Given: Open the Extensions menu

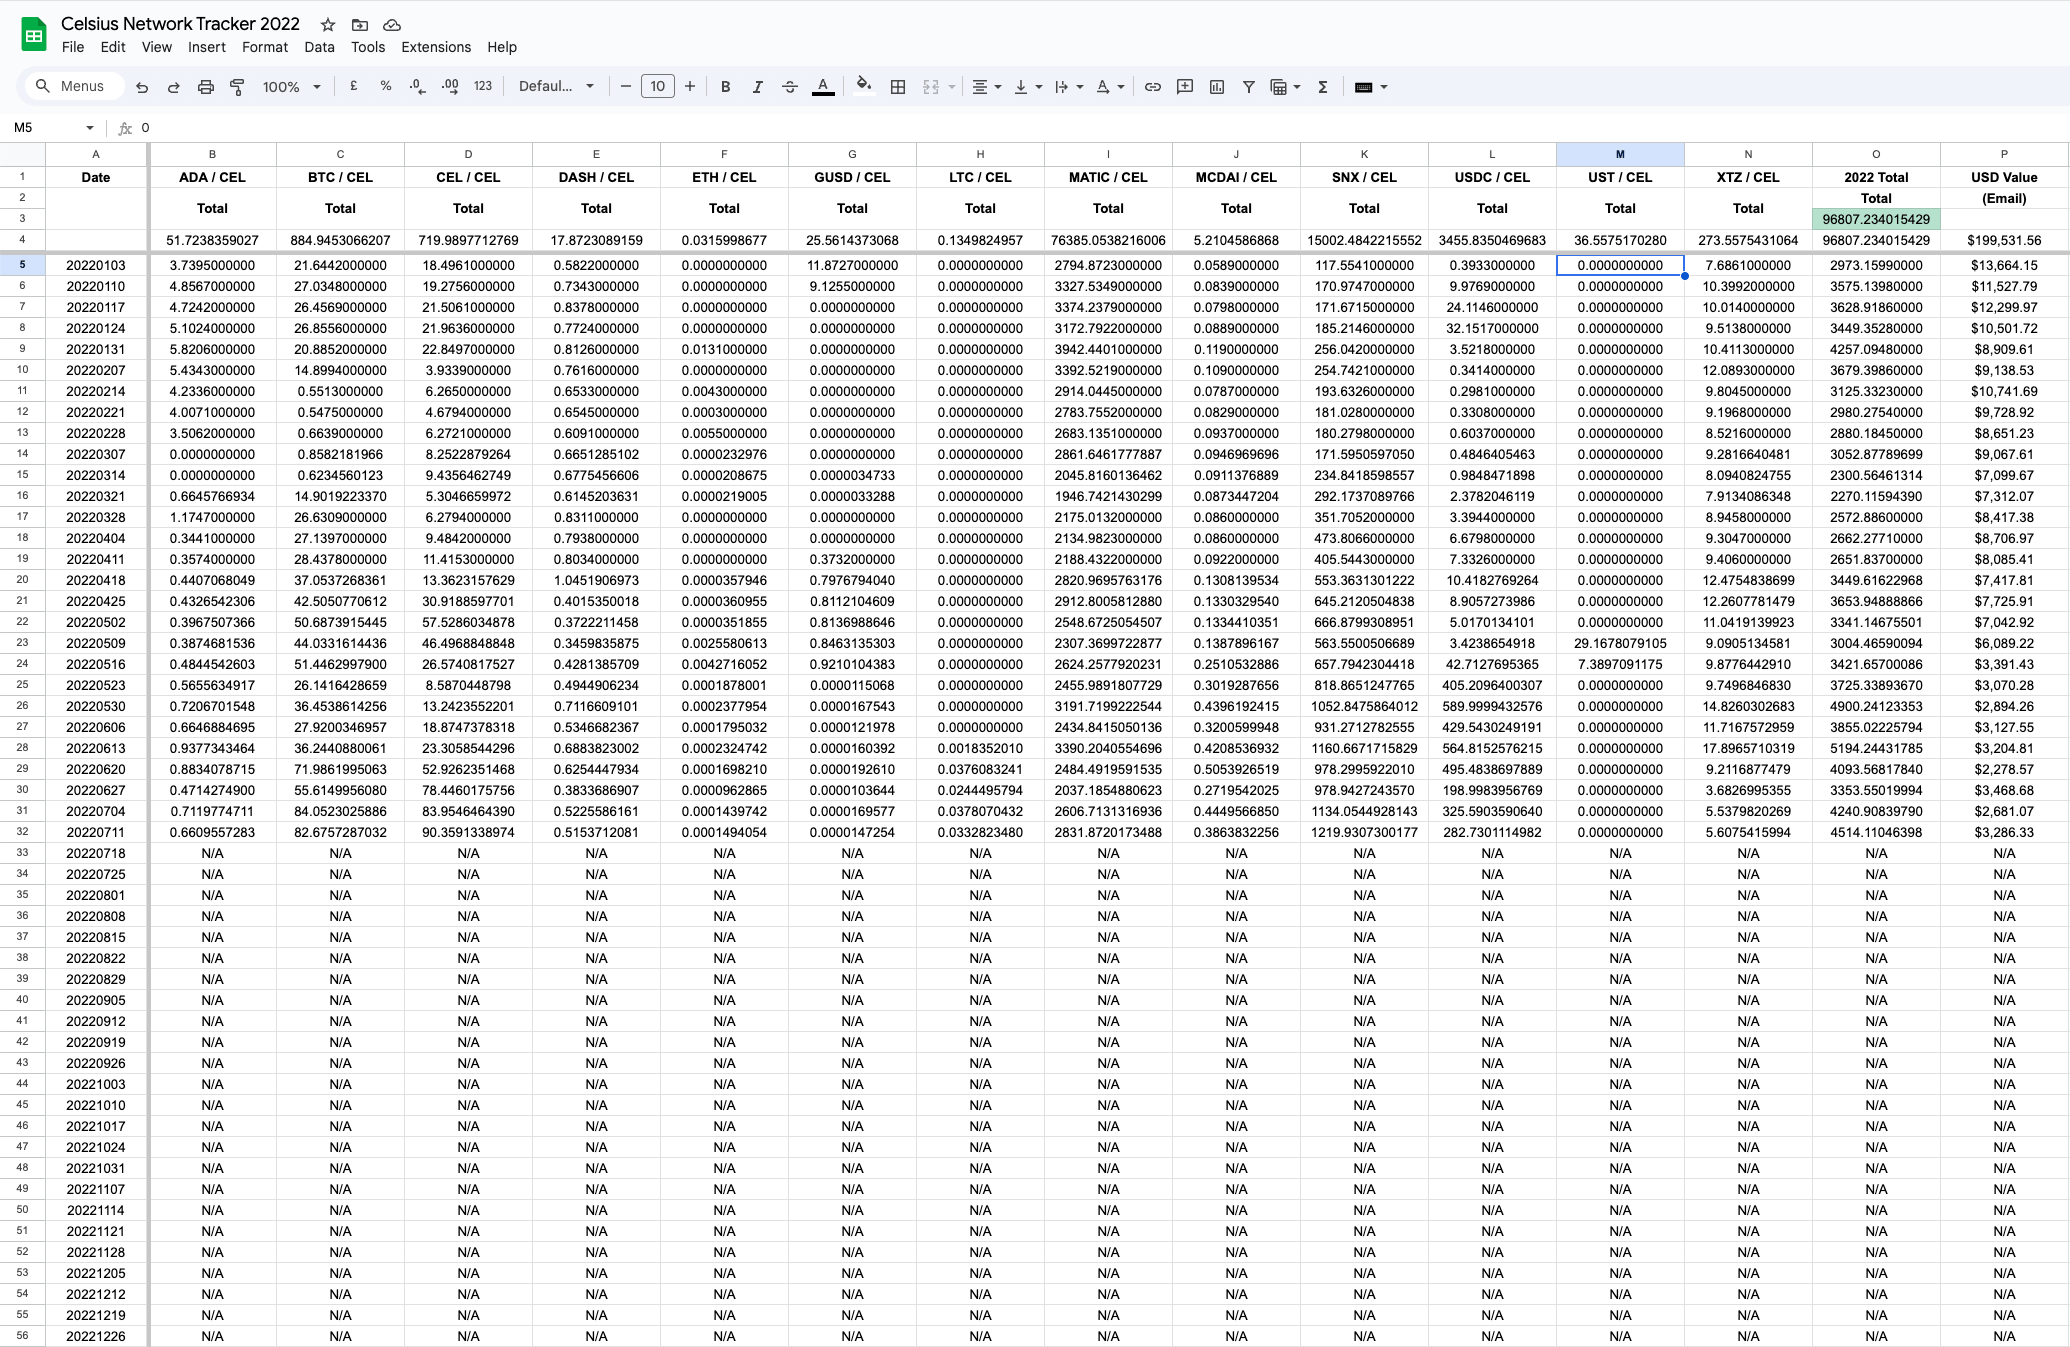Looking at the screenshot, I should pos(435,47).
